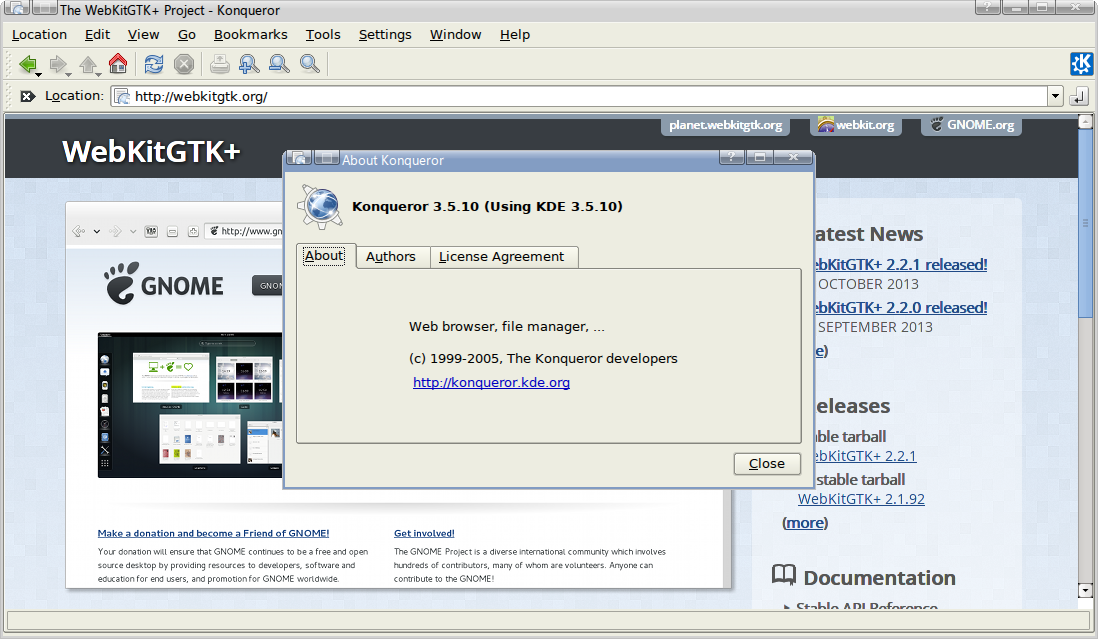1098x639 pixels.
Task: Open the Back history dropdown arrow
Action: [39, 74]
